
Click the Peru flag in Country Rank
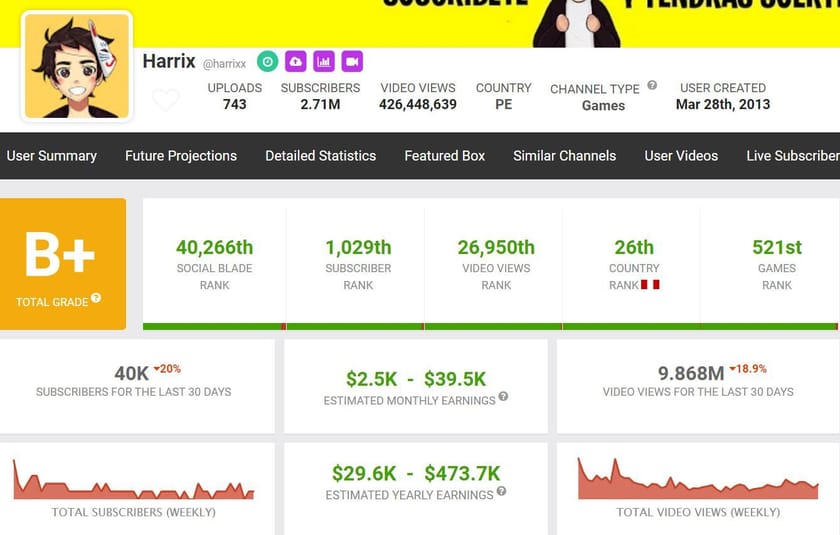(650, 285)
